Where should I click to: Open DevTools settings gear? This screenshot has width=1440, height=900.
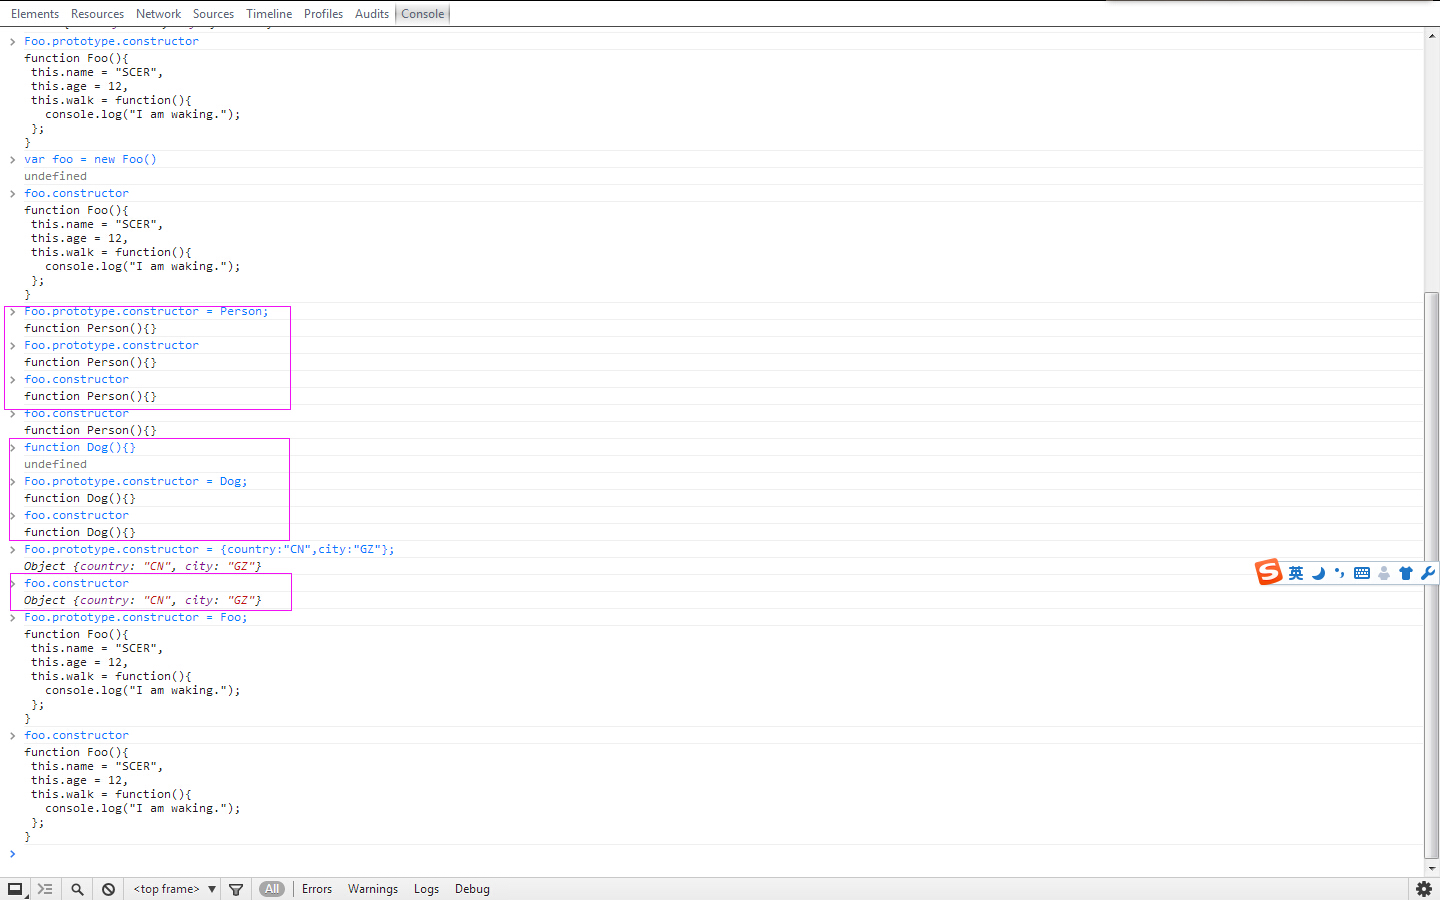click(x=1423, y=889)
